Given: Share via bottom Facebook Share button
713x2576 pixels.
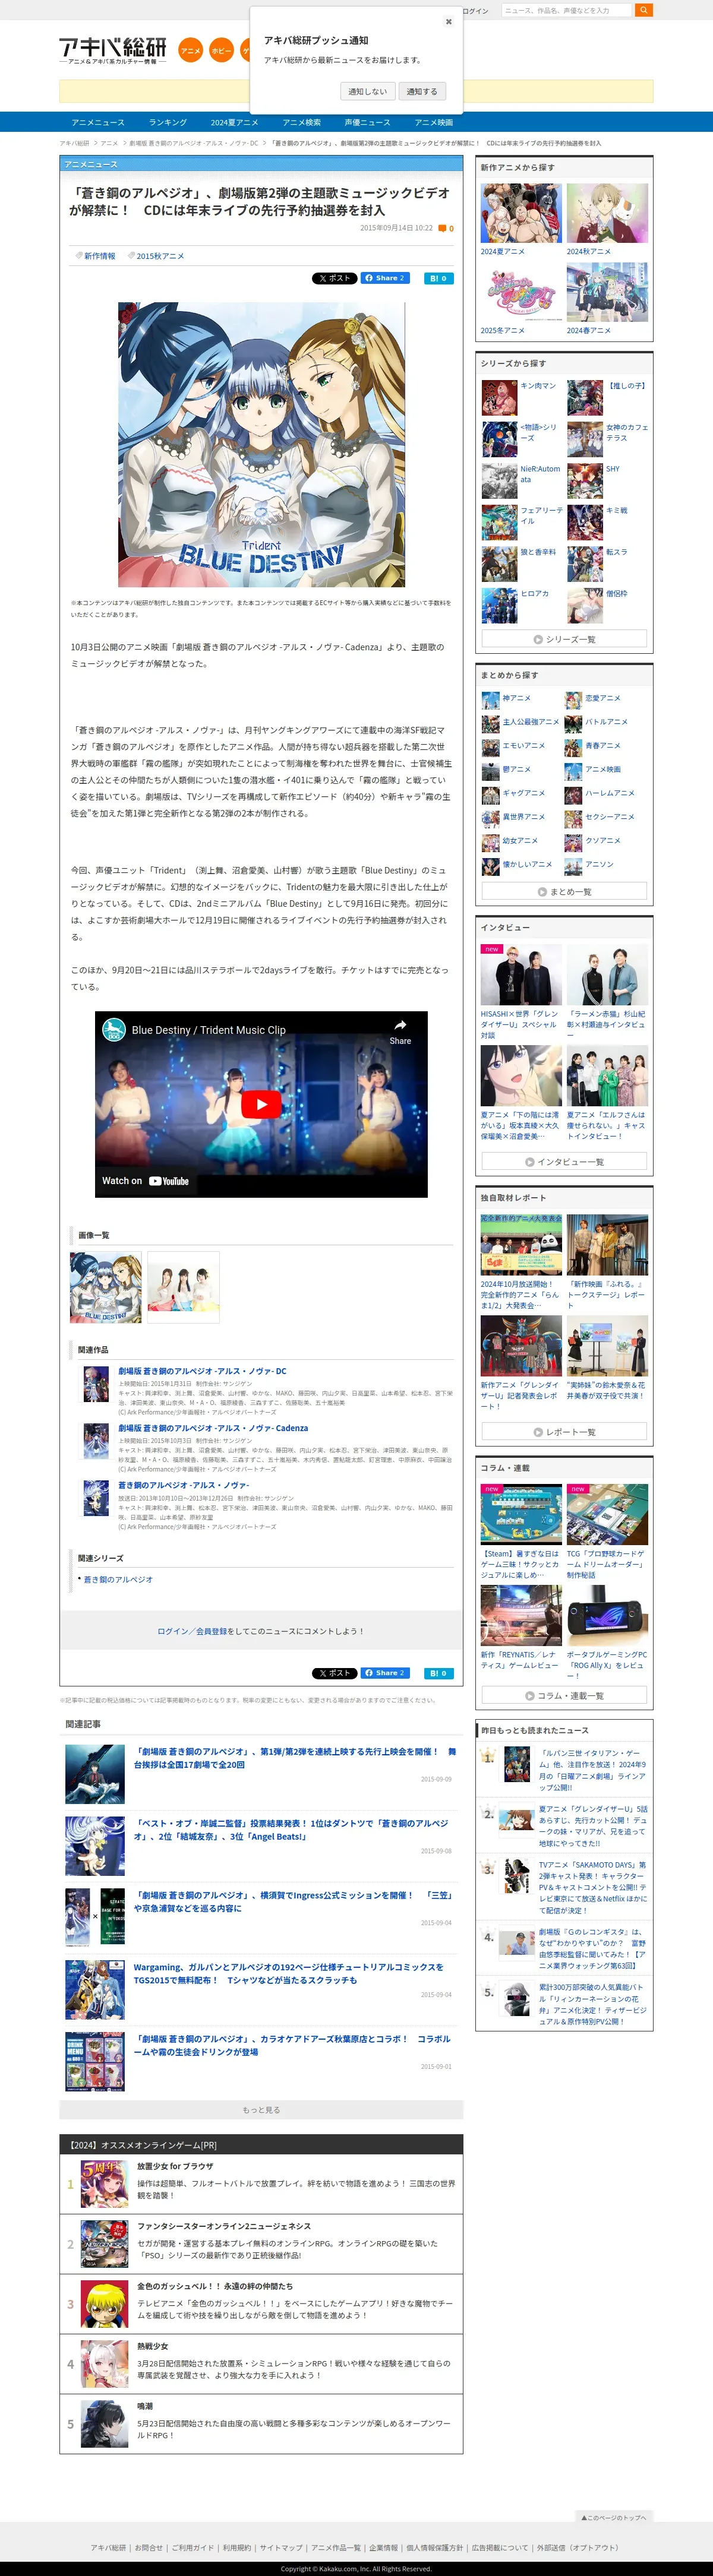Looking at the screenshot, I should tap(385, 1673).
